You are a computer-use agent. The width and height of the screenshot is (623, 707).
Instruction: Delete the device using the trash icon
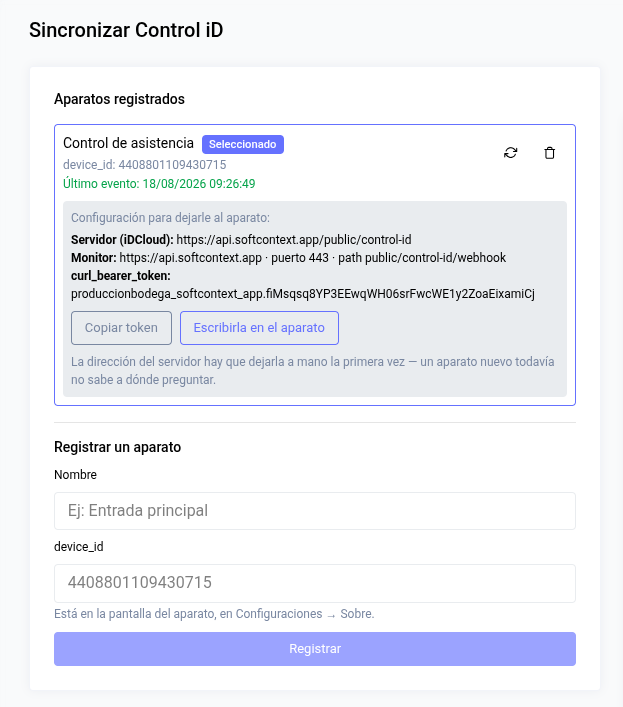point(549,153)
